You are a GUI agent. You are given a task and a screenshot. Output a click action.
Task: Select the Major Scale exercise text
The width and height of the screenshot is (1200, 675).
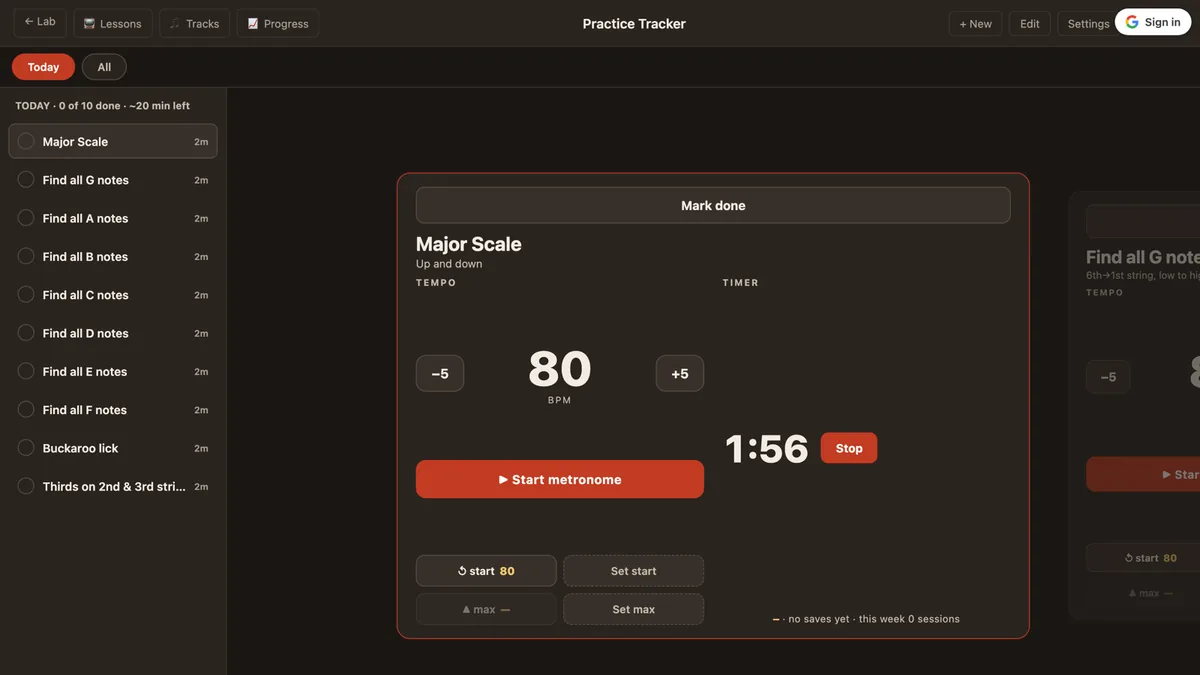75,142
